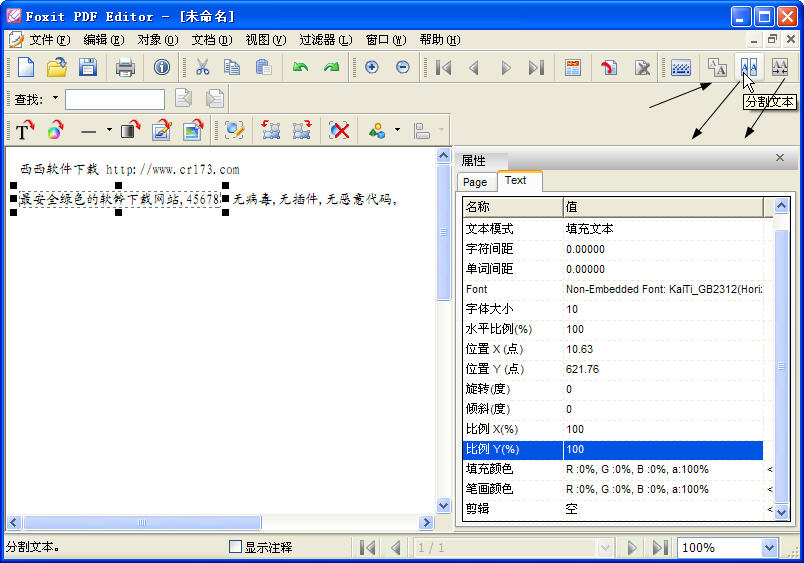Expand the 填充颜色 value arrow
This screenshot has height=563, width=804.
(770, 469)
